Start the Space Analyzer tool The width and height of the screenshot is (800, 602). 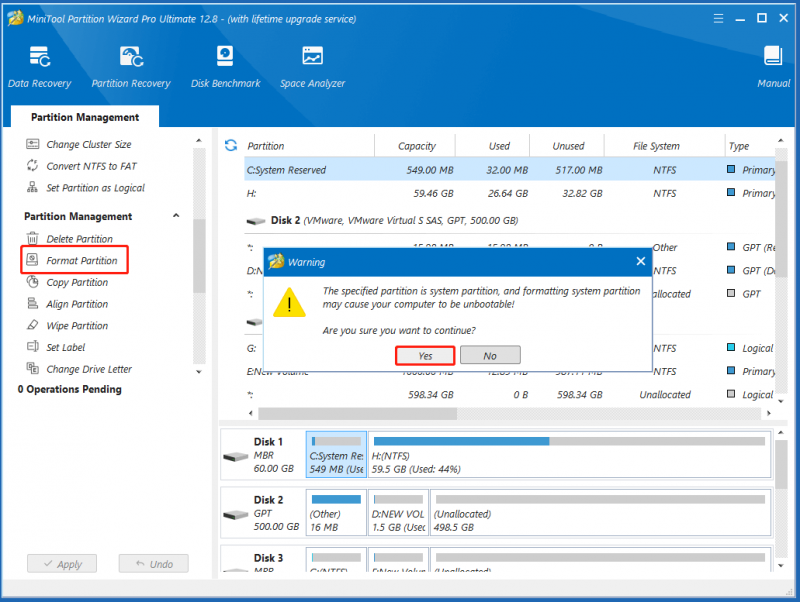click(312, 67)
